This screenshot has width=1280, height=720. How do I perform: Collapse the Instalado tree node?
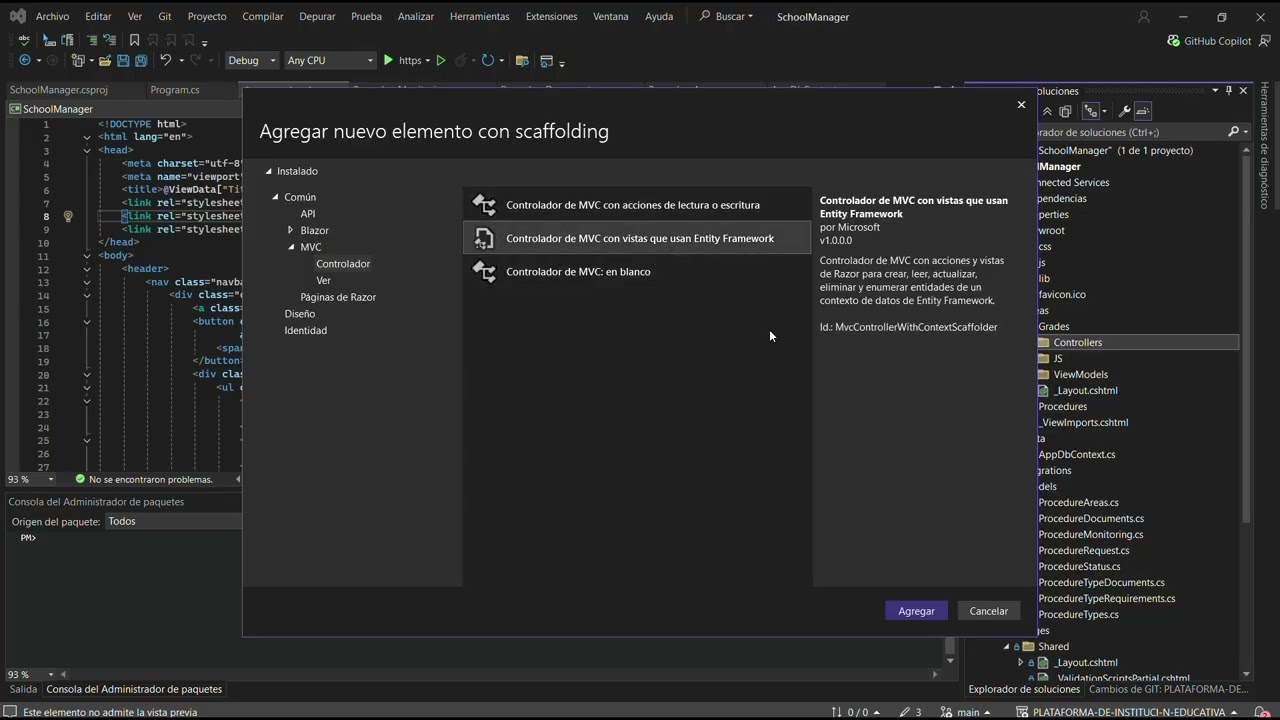pyautogui.click(x=268, y=171)
